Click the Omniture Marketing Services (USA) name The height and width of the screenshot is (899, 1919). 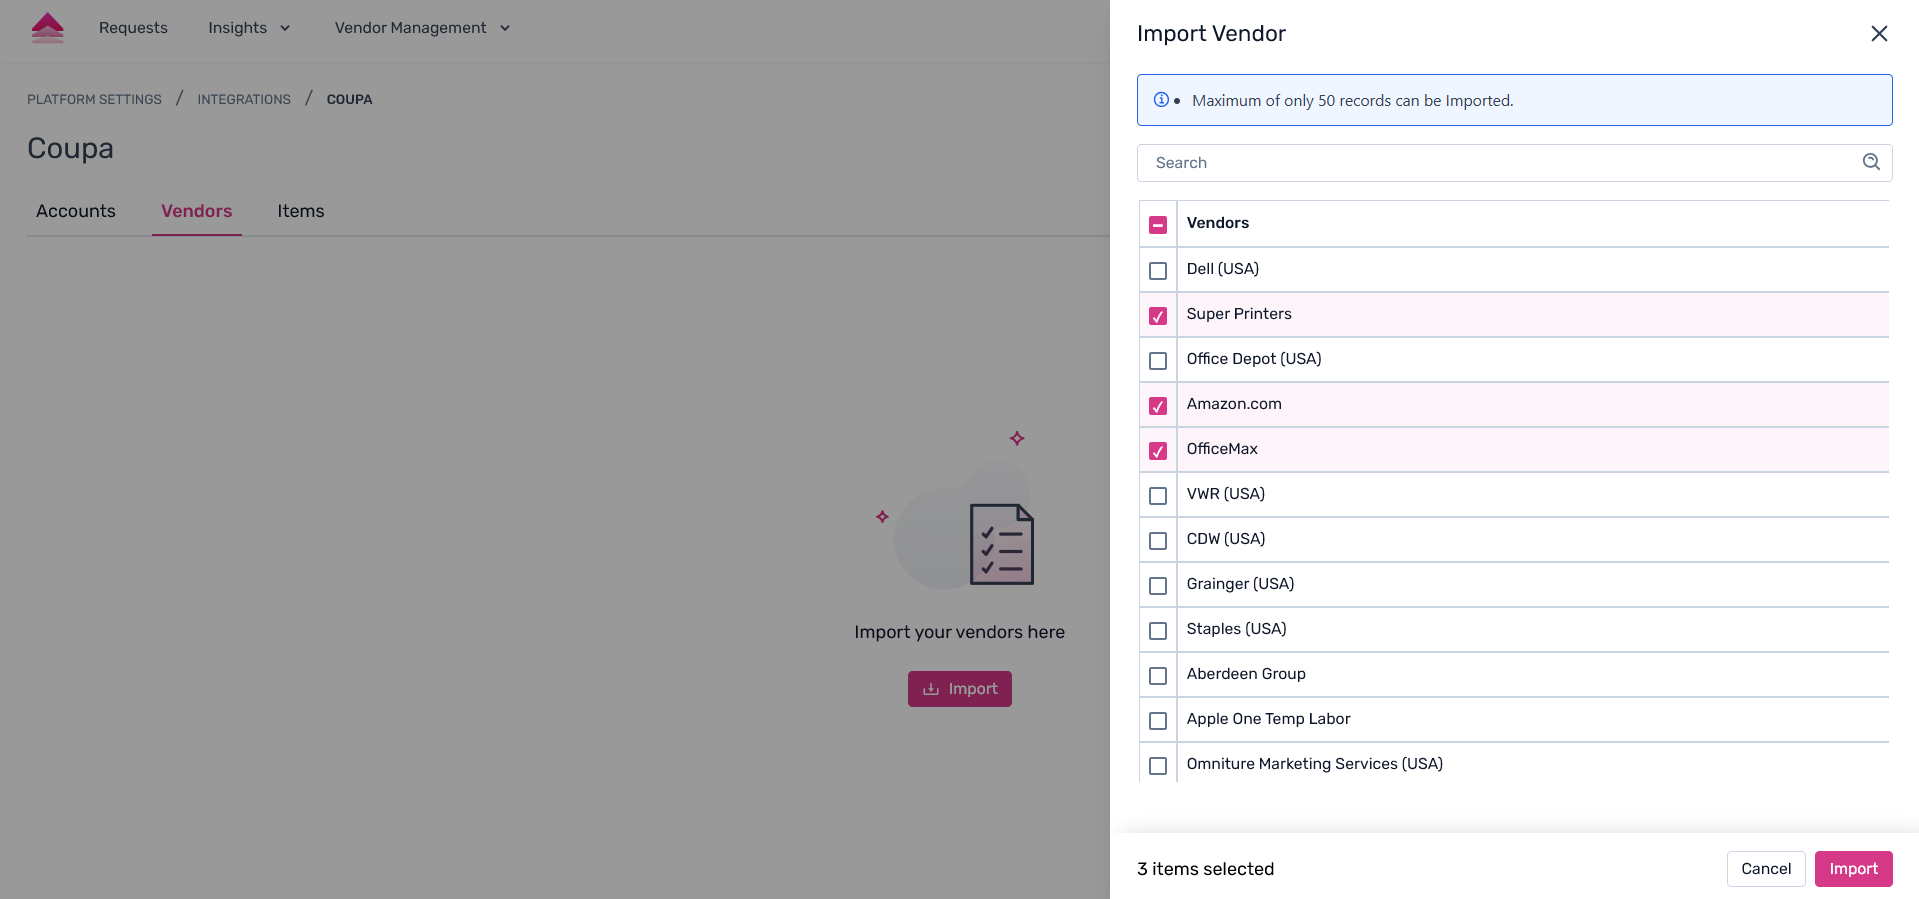(x=1315, y=764)
